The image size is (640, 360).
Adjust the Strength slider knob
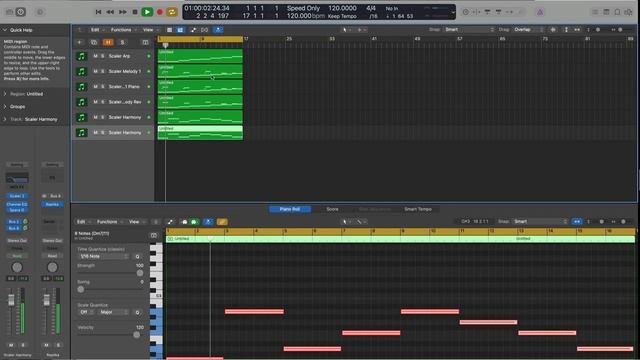pos(140,273)
